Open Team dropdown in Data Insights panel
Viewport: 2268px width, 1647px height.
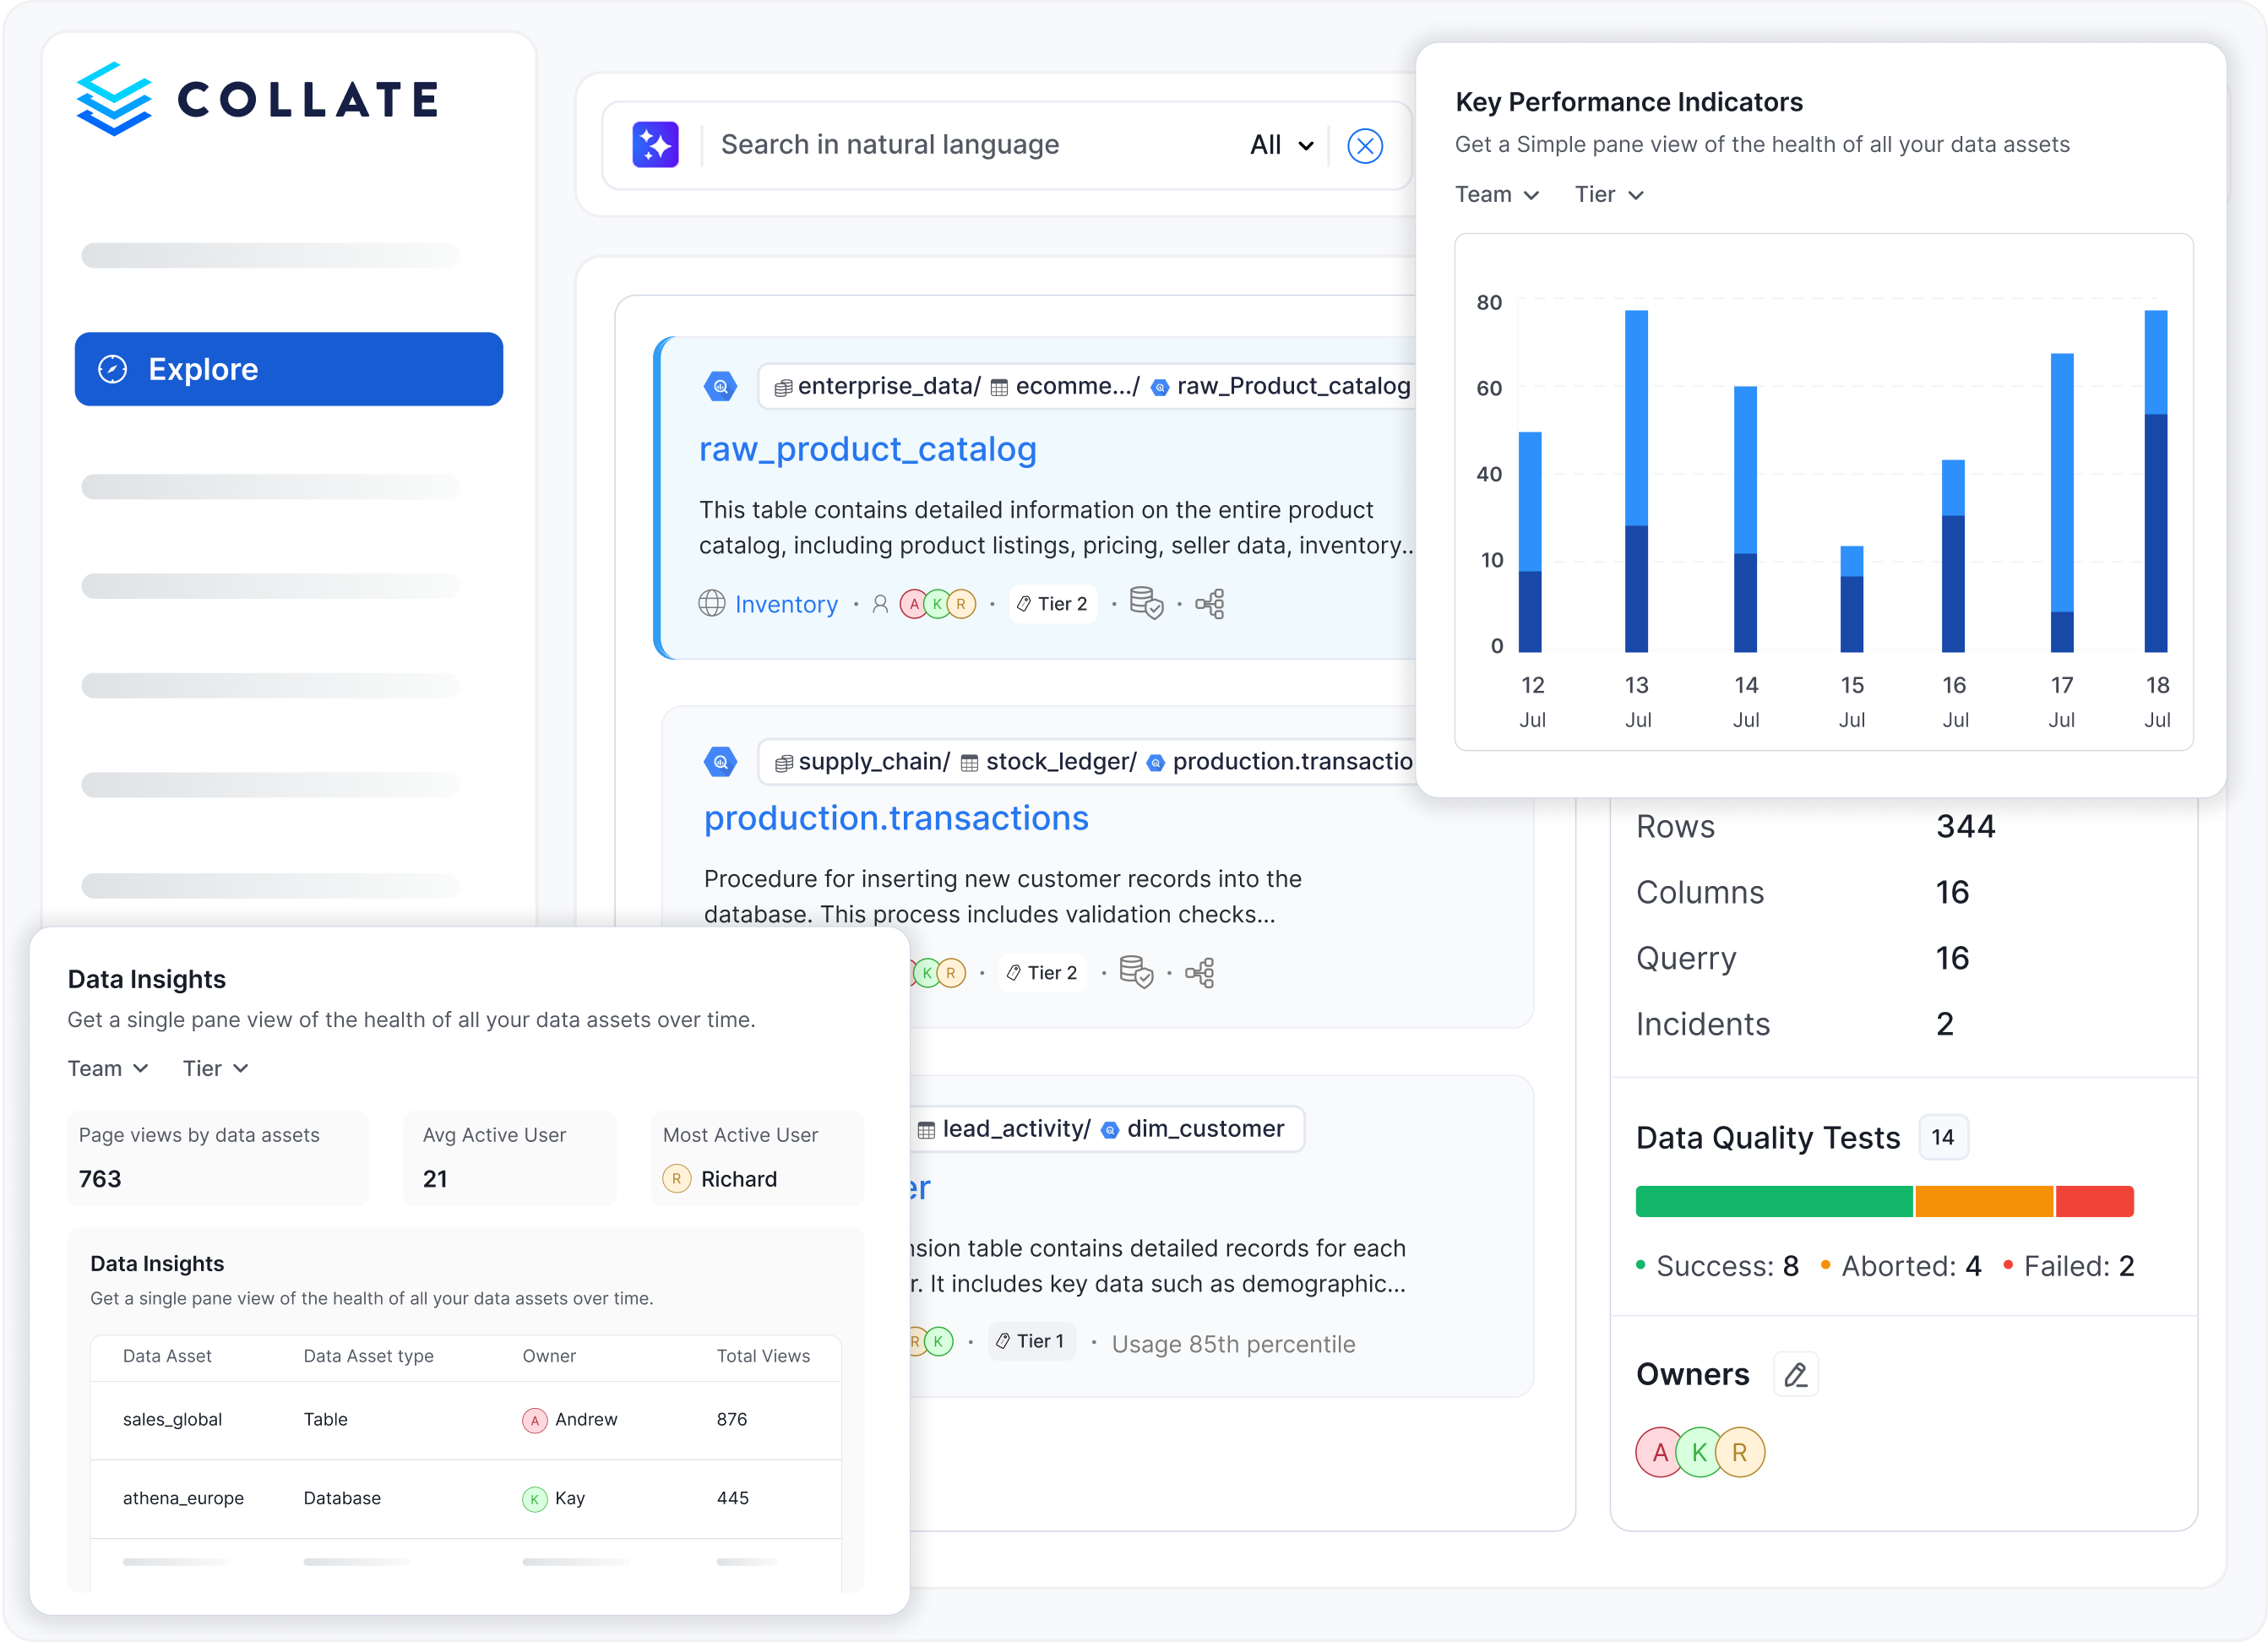[x=108, y=1069]
